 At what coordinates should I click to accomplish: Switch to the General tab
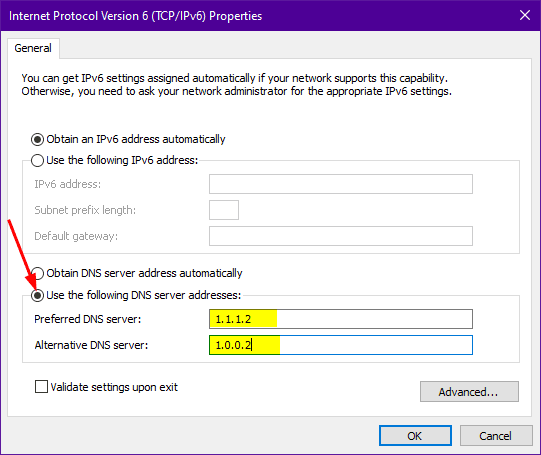33,48
